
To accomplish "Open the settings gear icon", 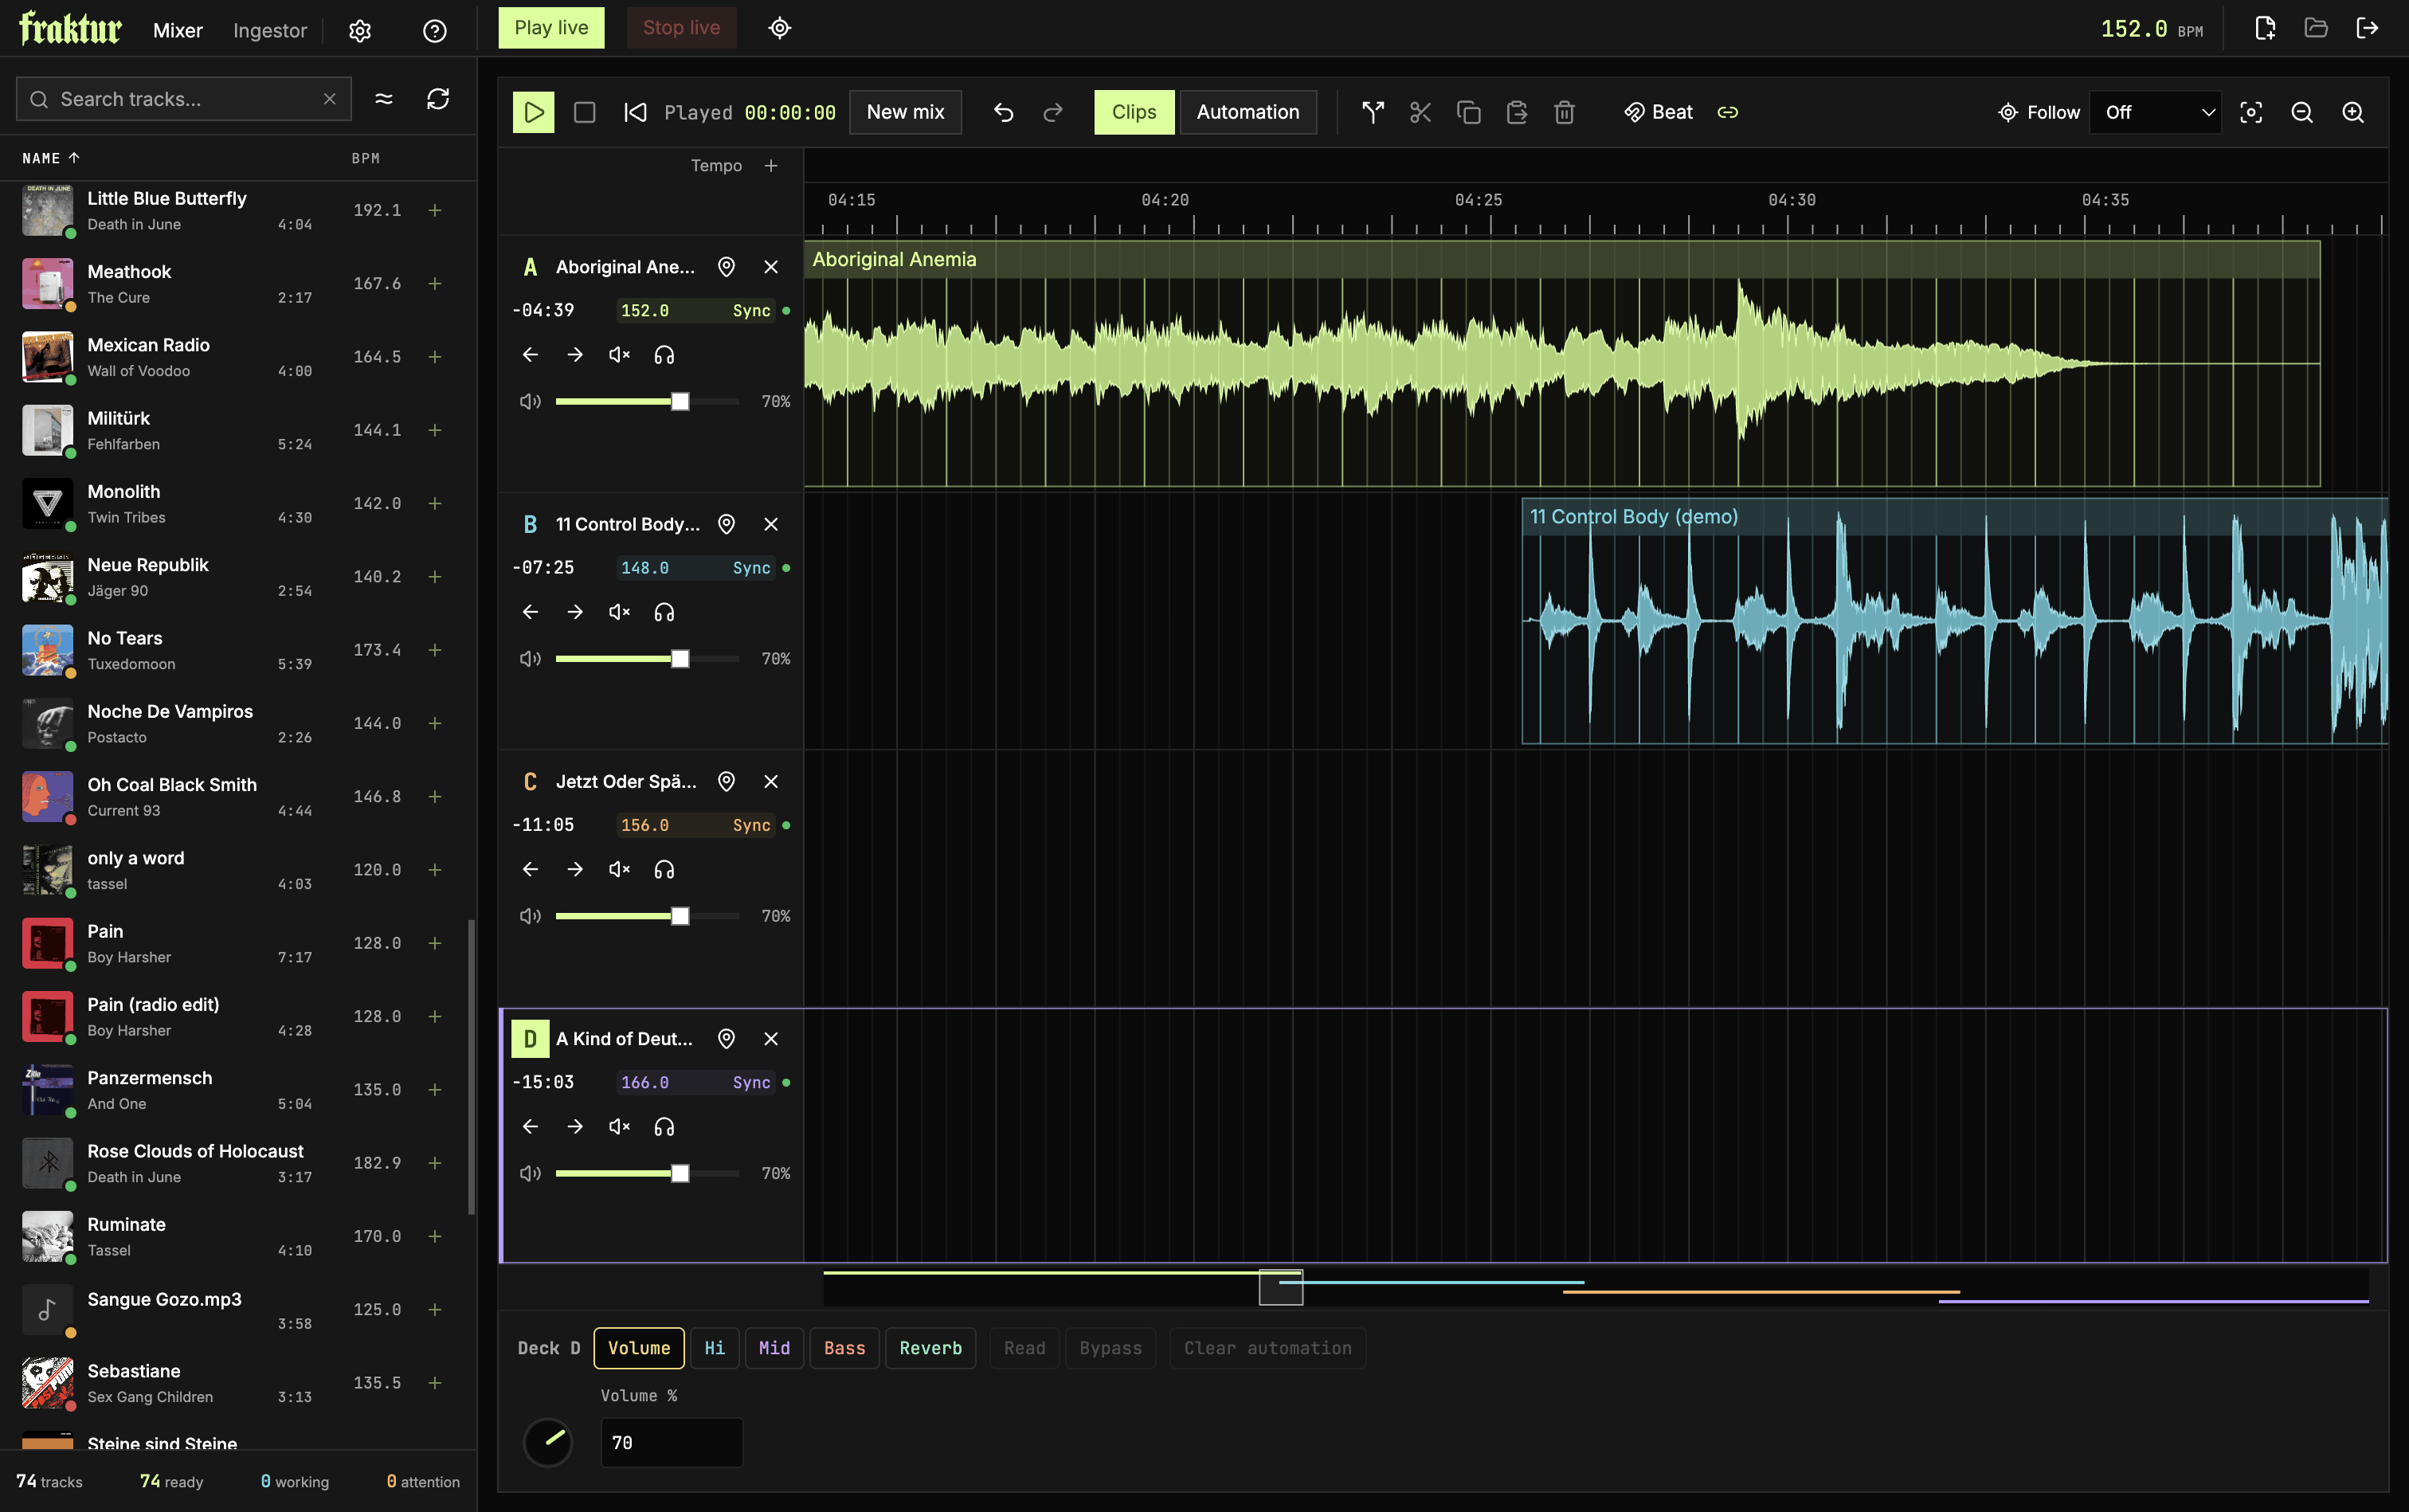I will [x=360, y=31].
